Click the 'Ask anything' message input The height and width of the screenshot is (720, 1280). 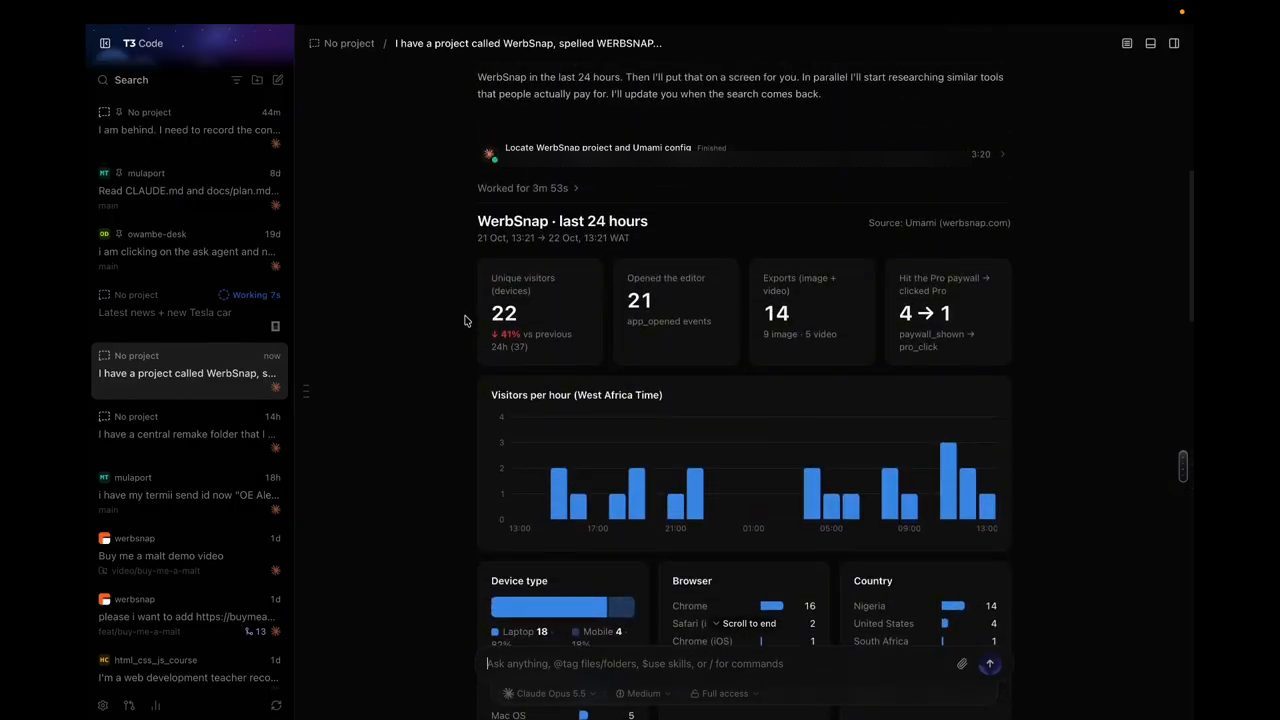click(715, 664)
